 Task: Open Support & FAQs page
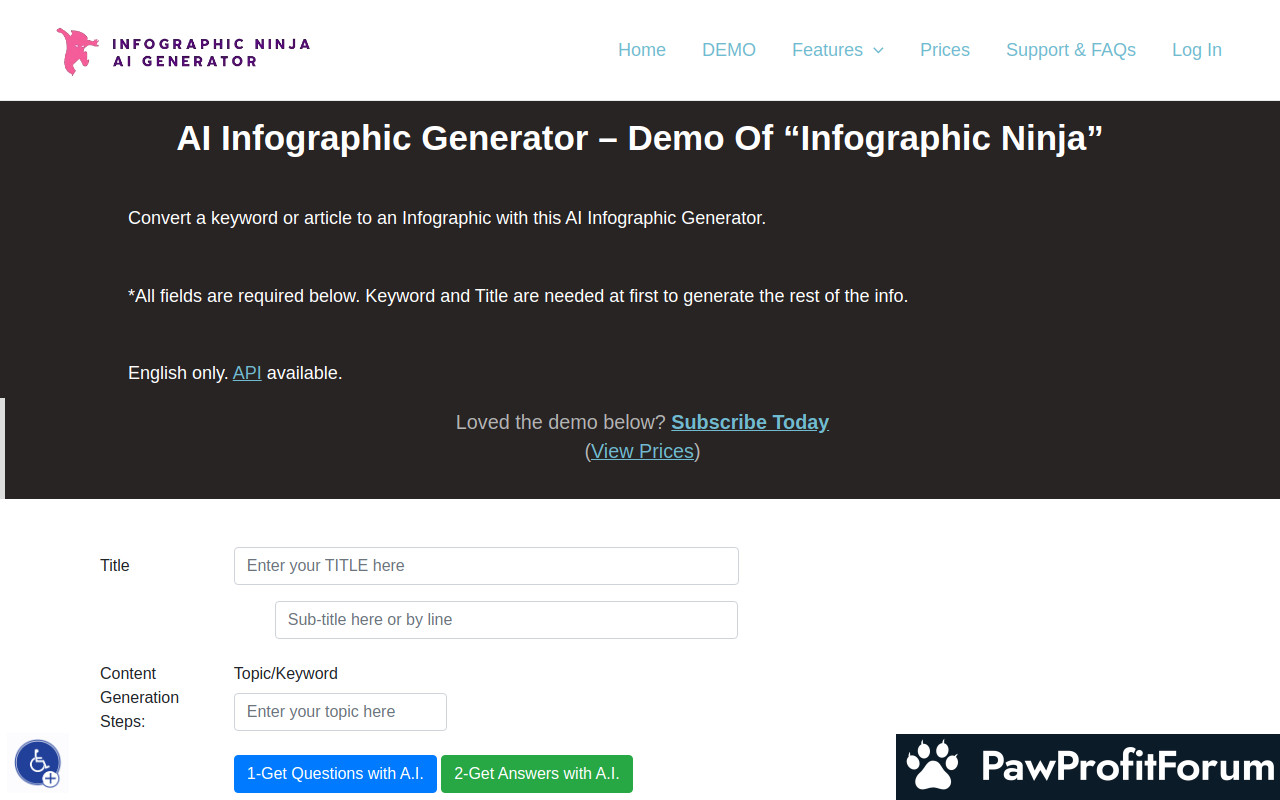point(1070,50)
